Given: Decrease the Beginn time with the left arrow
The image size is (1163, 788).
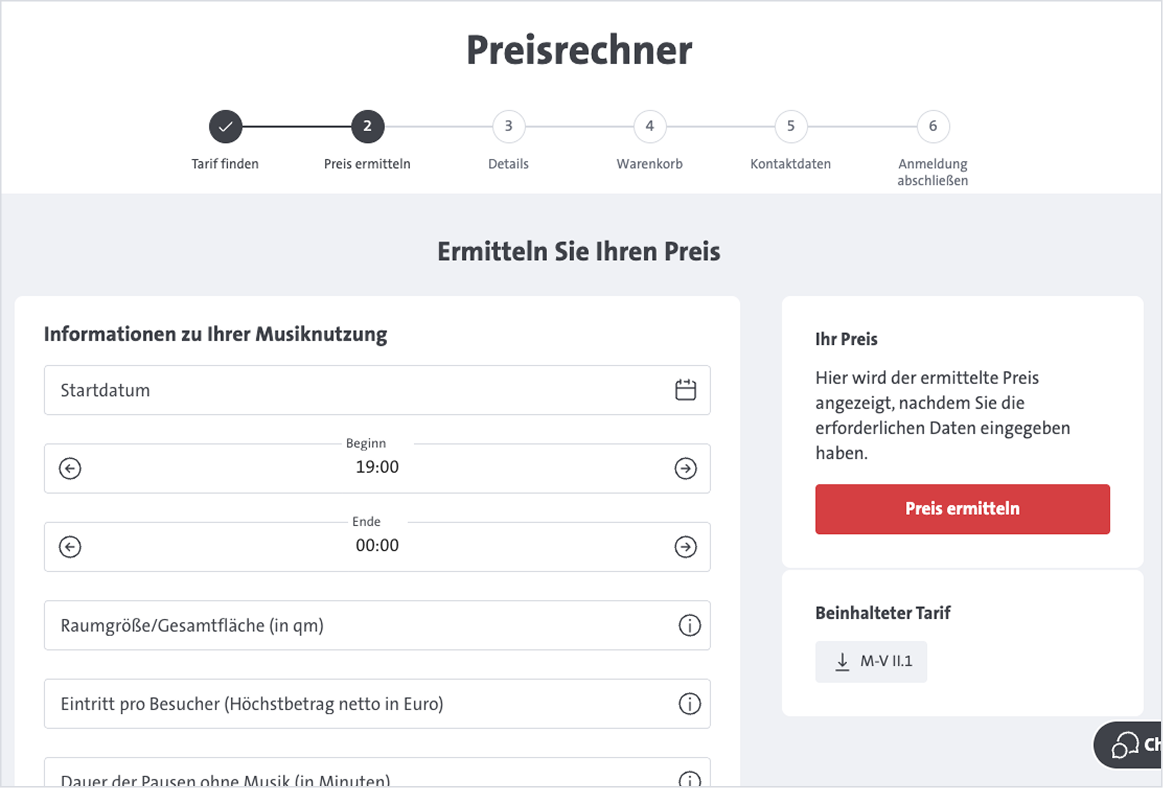Looking at the screenshot, I should 69,468.
